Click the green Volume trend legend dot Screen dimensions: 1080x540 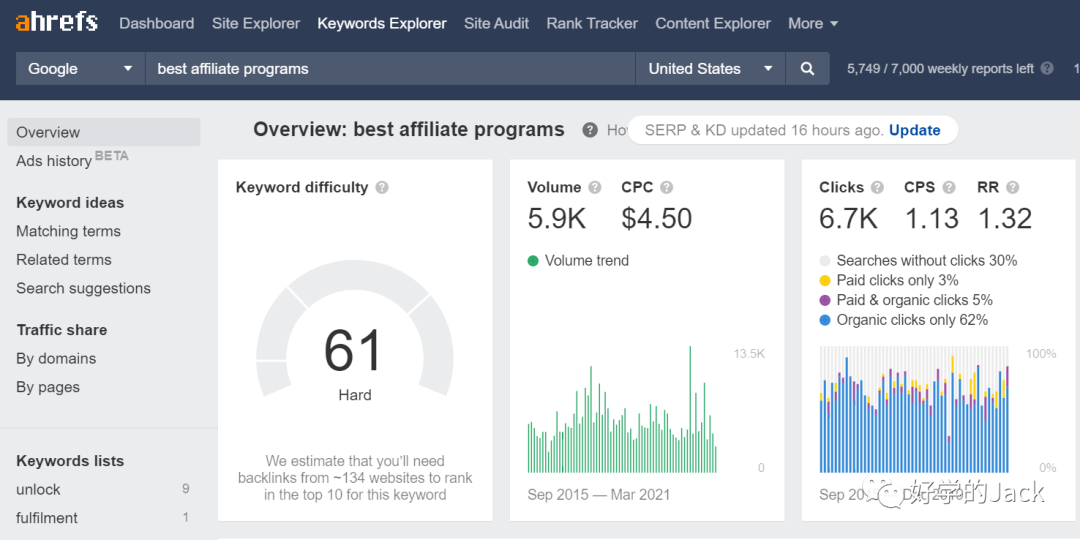click(x=532, y=260)
